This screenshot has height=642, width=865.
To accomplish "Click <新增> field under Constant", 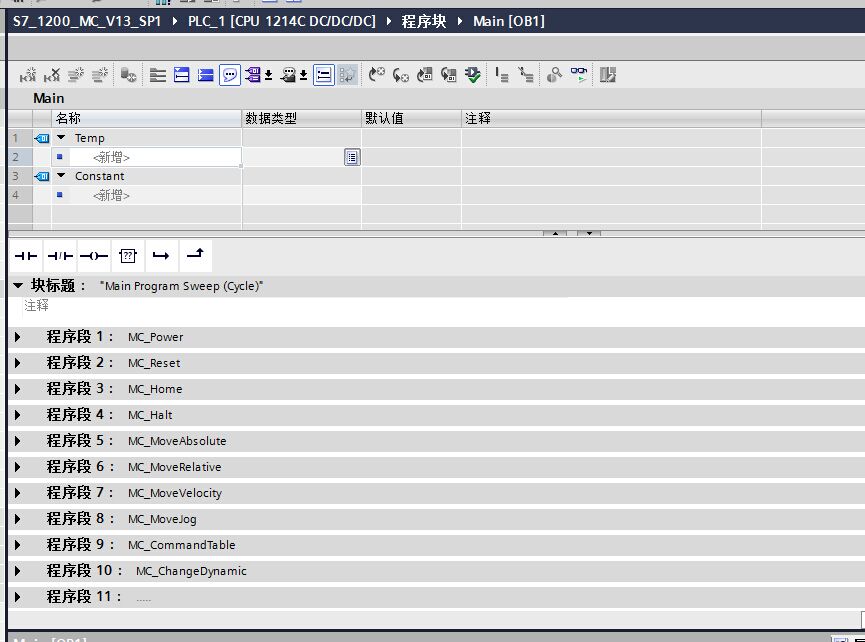I will tap(147, 195).
